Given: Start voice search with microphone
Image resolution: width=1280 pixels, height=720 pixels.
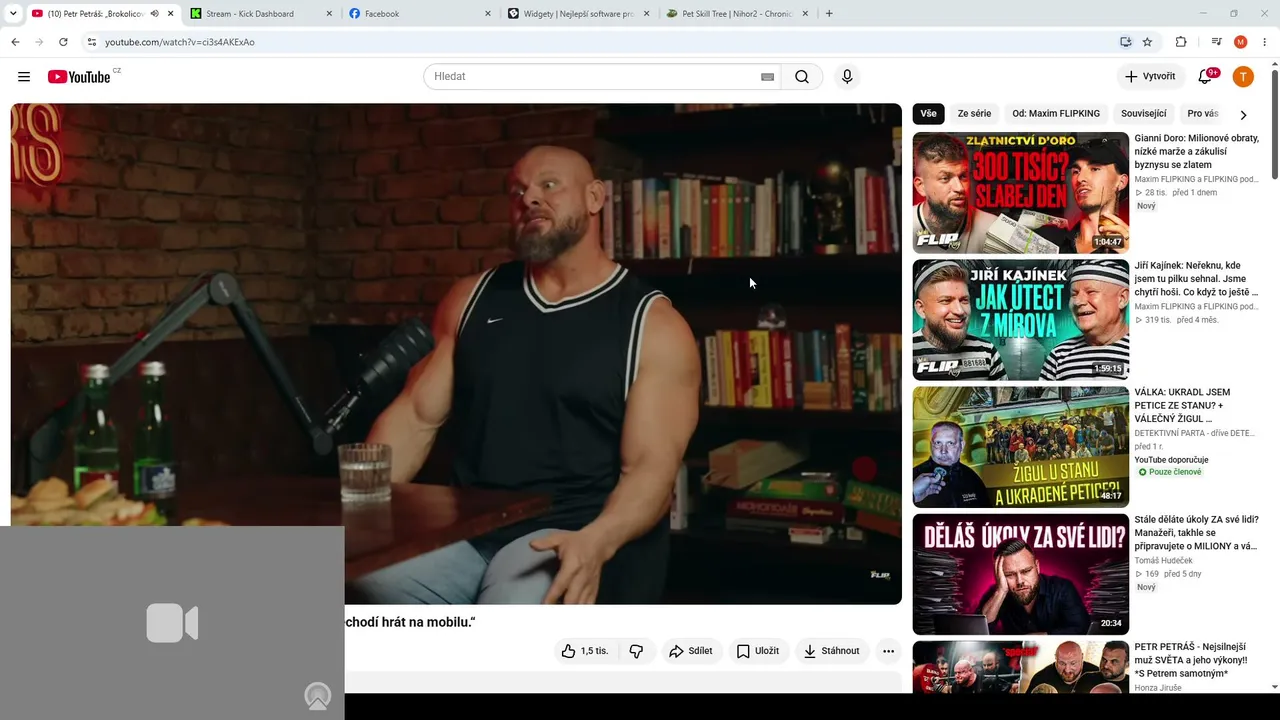Looking at the screenshot, I should [x=847, y=77].
